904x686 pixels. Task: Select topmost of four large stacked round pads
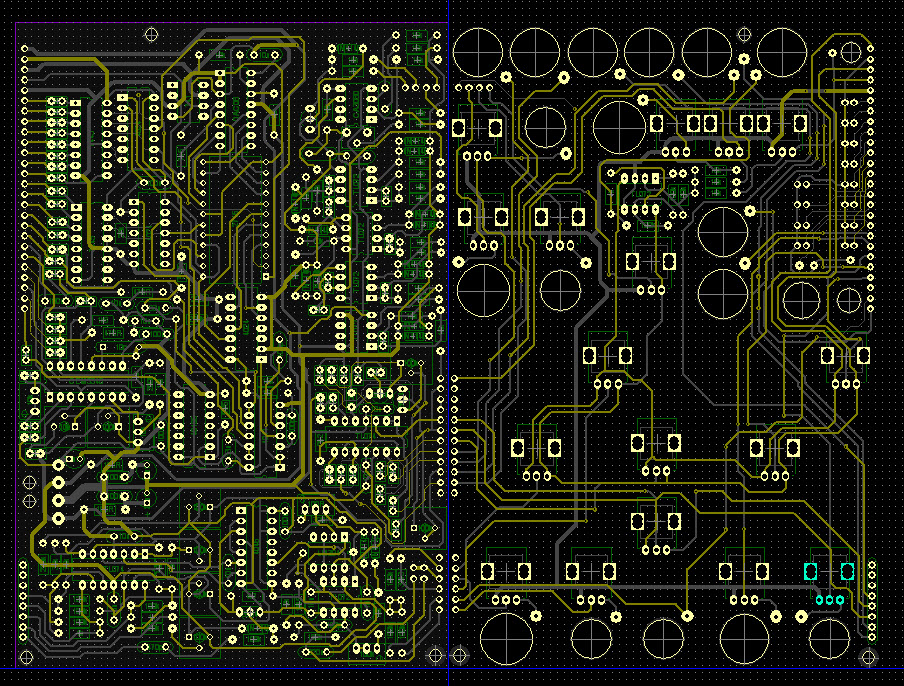tap(58, 463)
